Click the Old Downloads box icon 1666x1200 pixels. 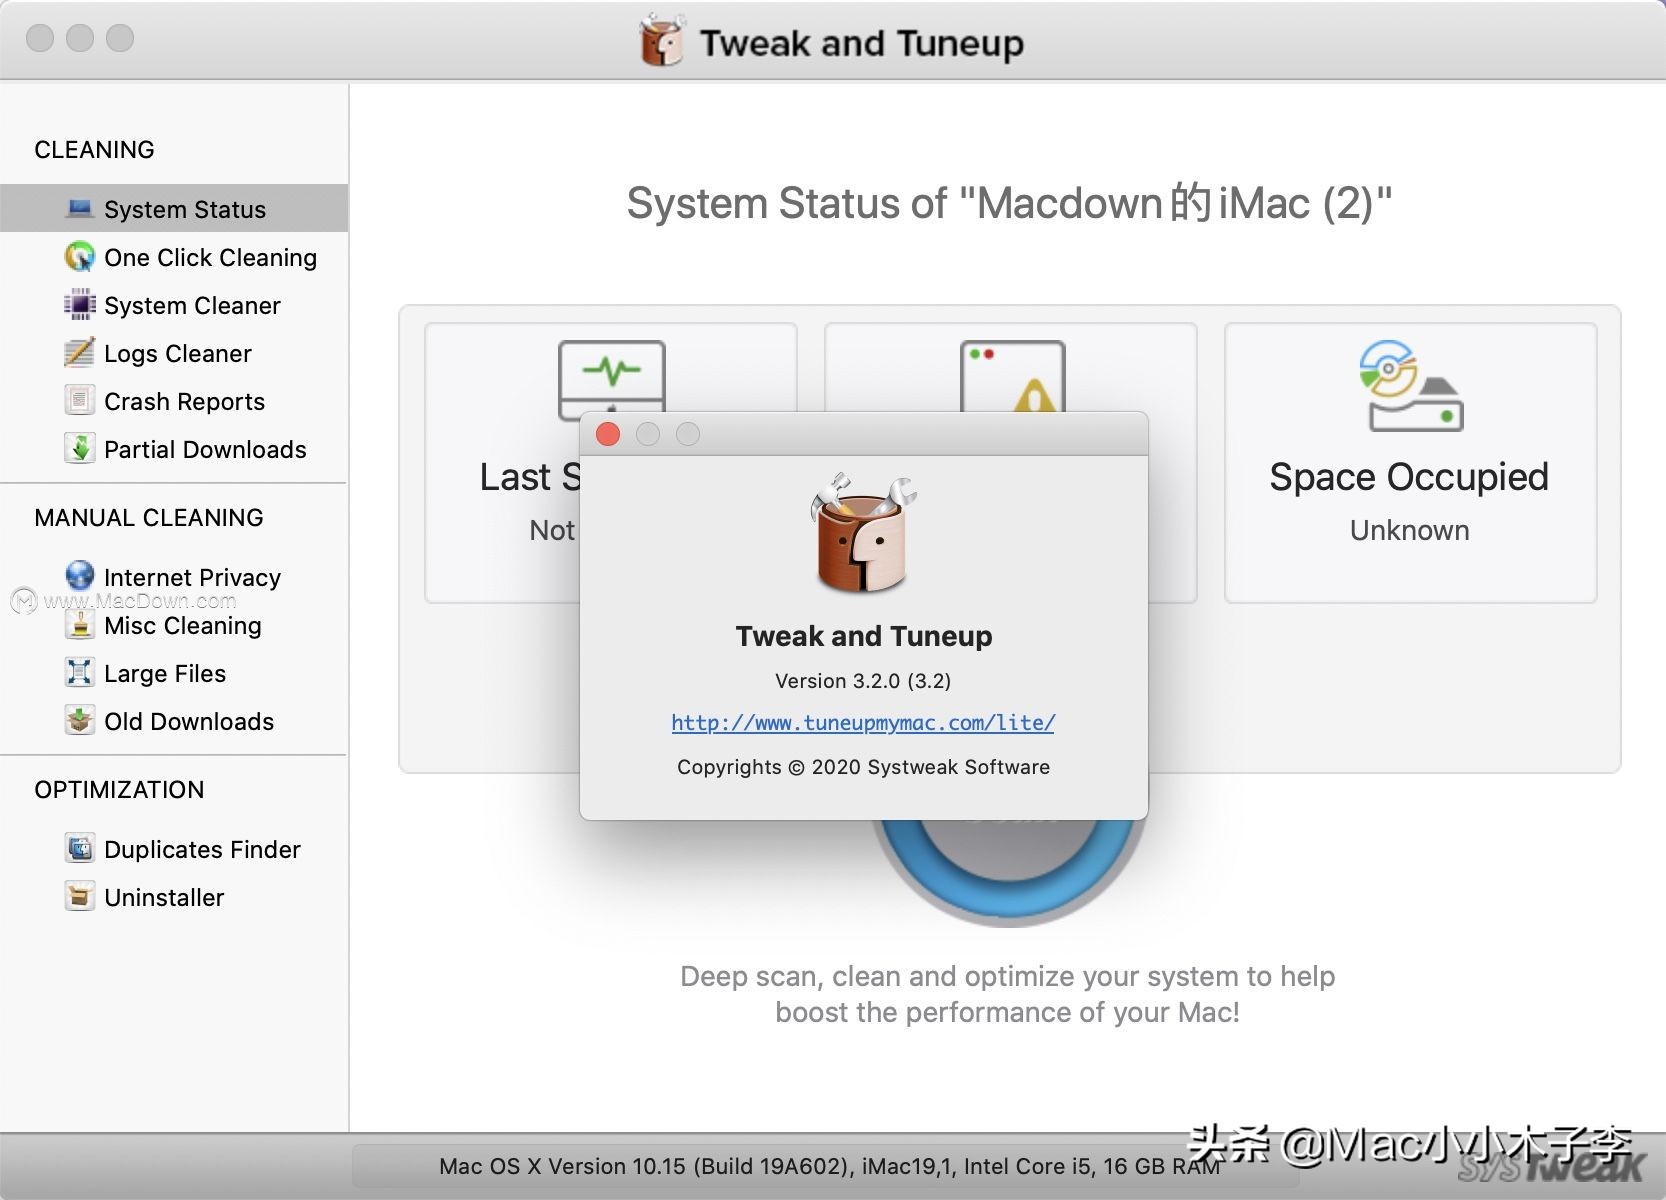pos(78,721)
